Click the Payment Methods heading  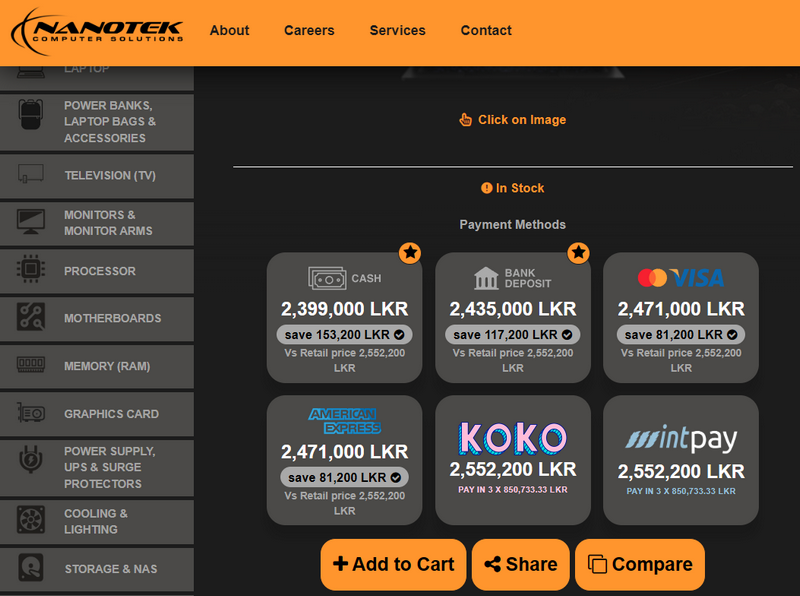tap(512, 225)
